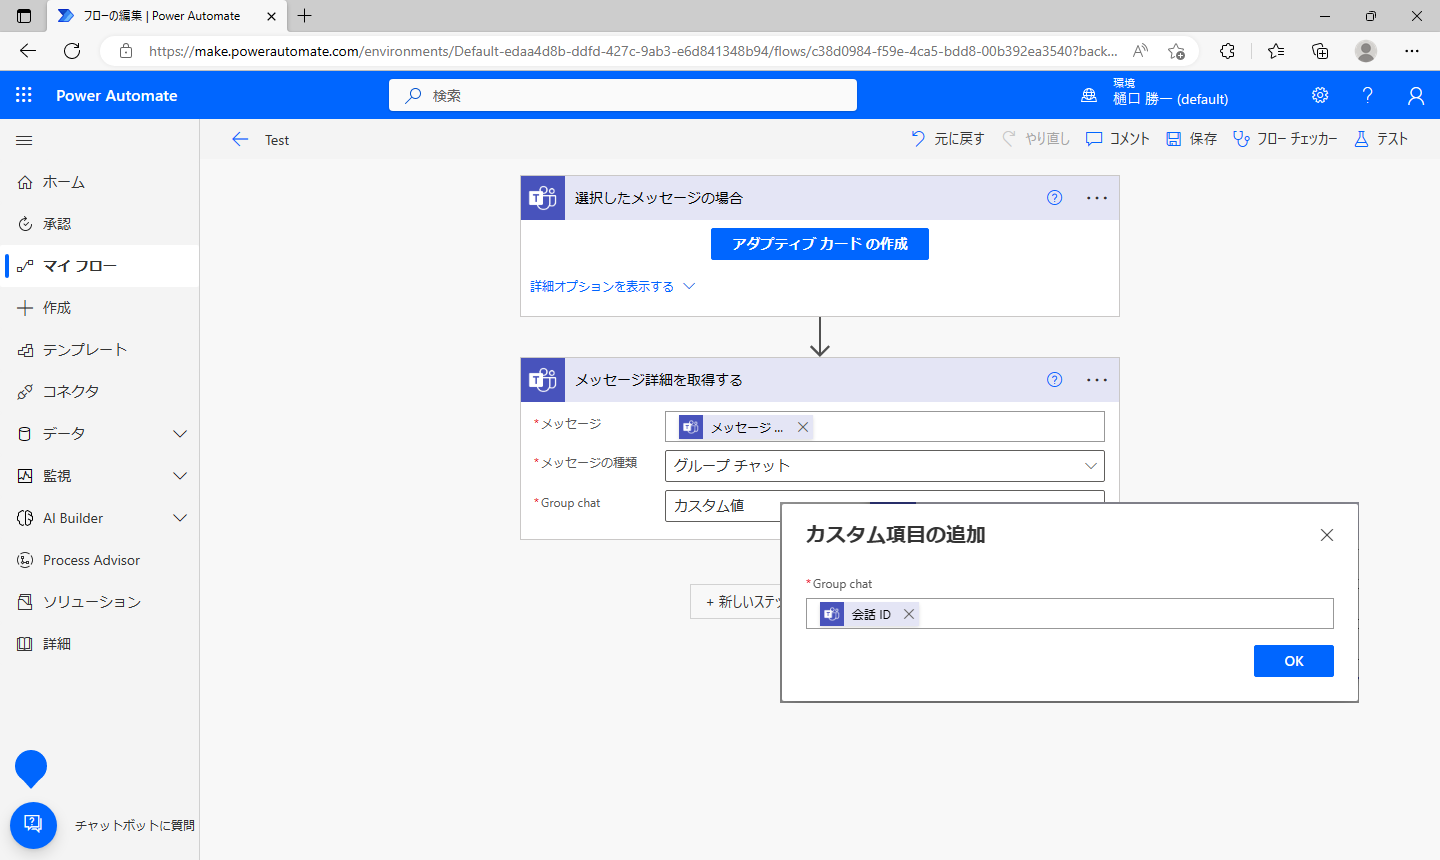Image resolution: width=1440 pixels, height=860 pixels.
Task: Click the back arrow next to Test
Action: click(x=240, y=140)
